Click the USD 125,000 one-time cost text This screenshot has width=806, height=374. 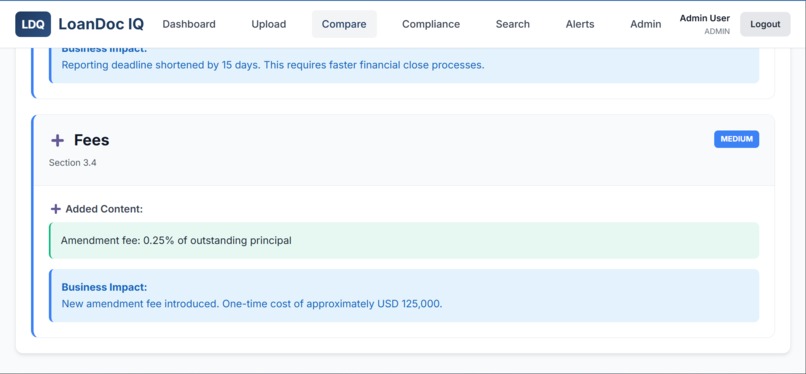252,304
